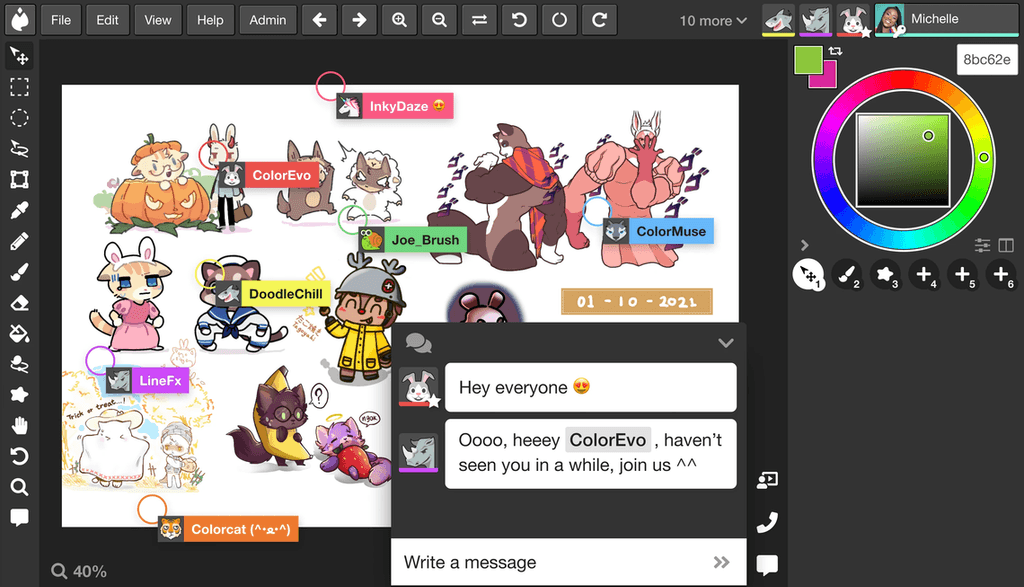1024x587 pixels.
Task: Click the Undo arrow in the top toolbar
Action: (519, 19)
